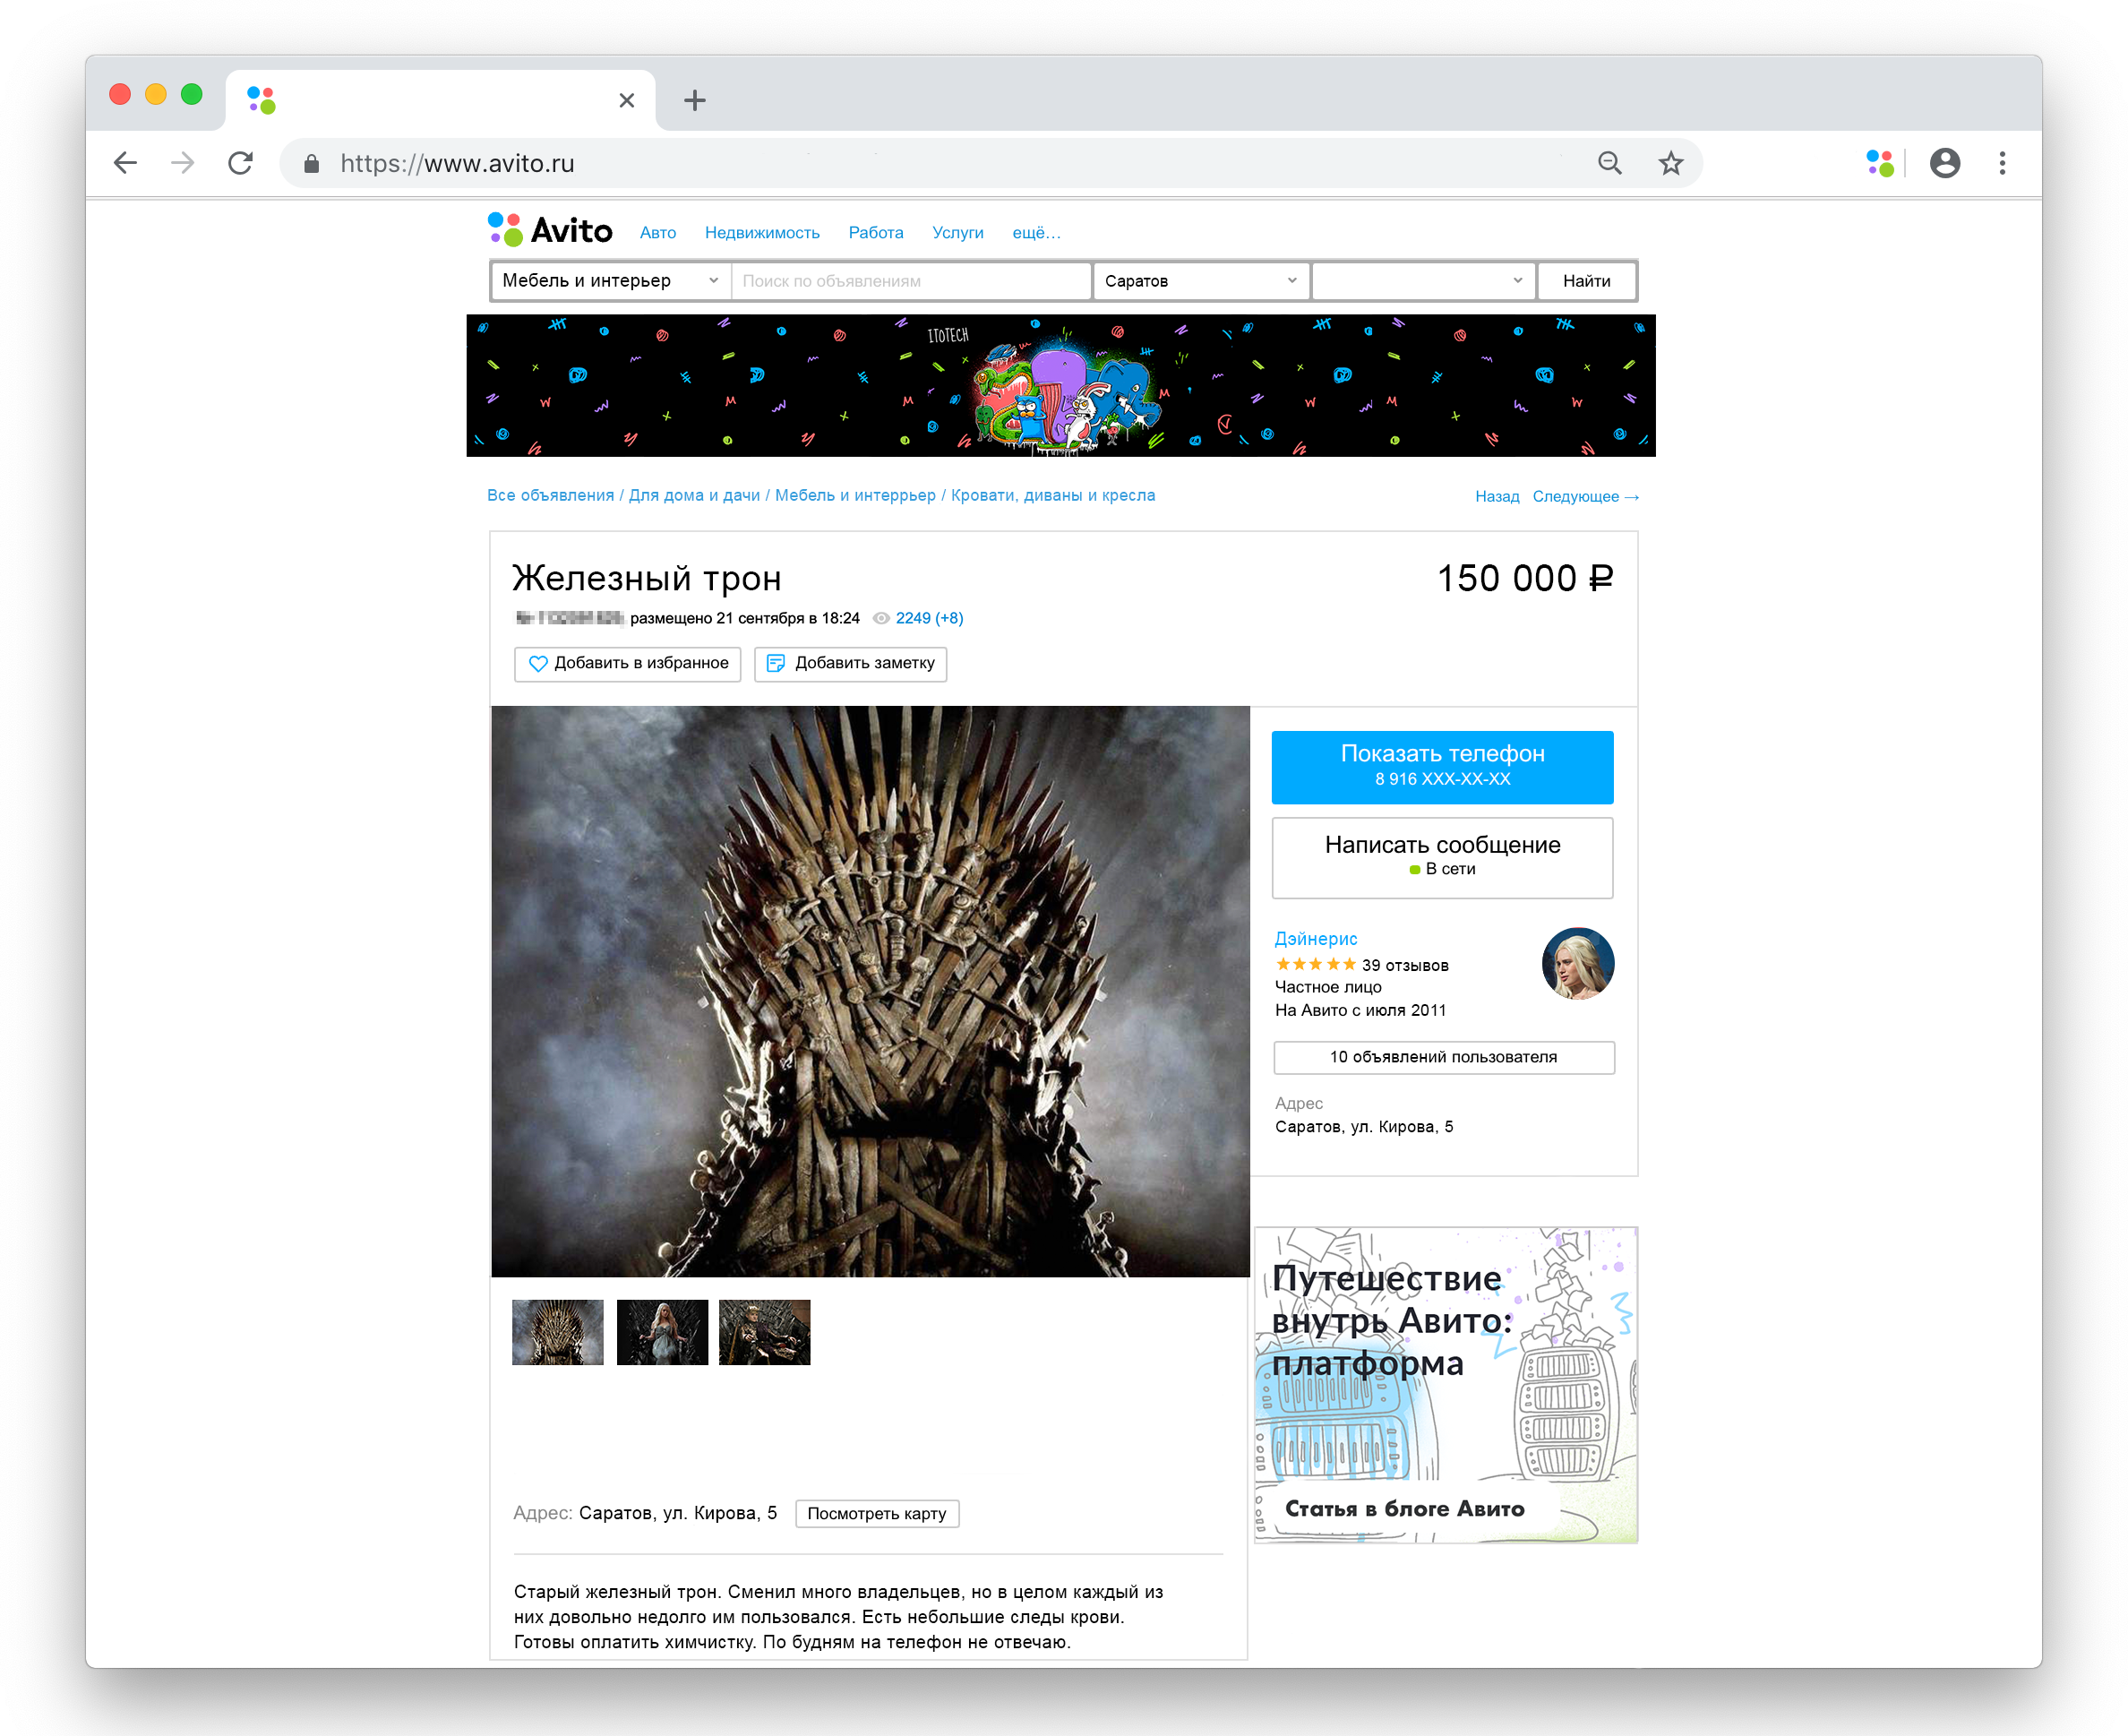Click the Поиск по объявлениям search field
This screenshot has height=1736, width=2128.
[911, 281]
